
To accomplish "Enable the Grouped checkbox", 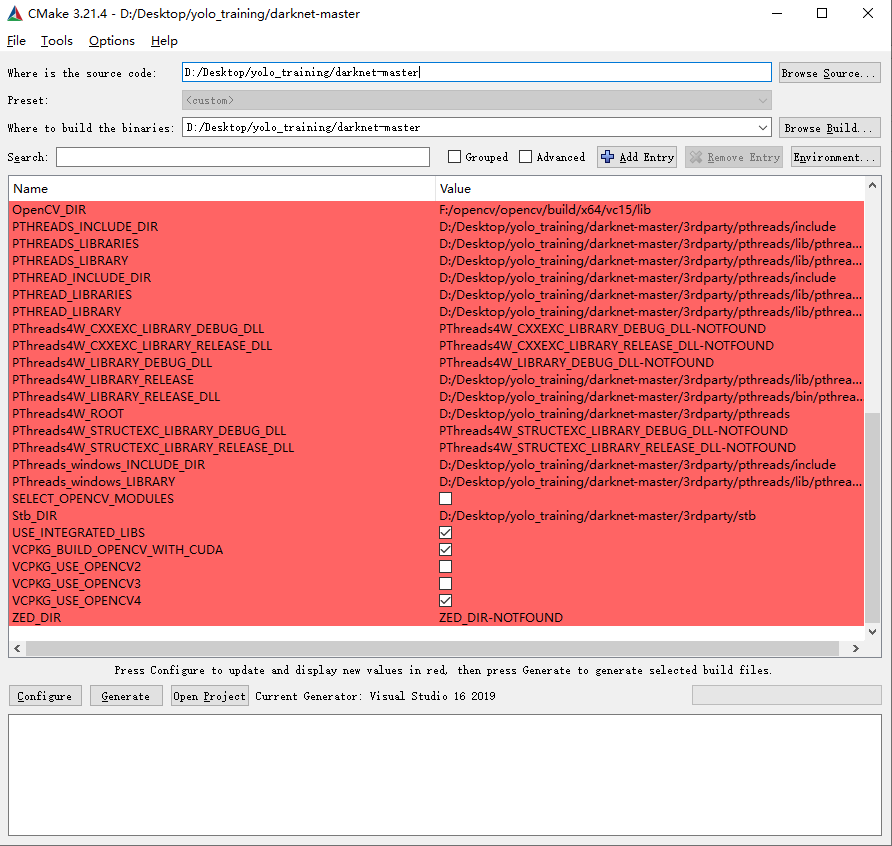I will click(x=454, y=157).
